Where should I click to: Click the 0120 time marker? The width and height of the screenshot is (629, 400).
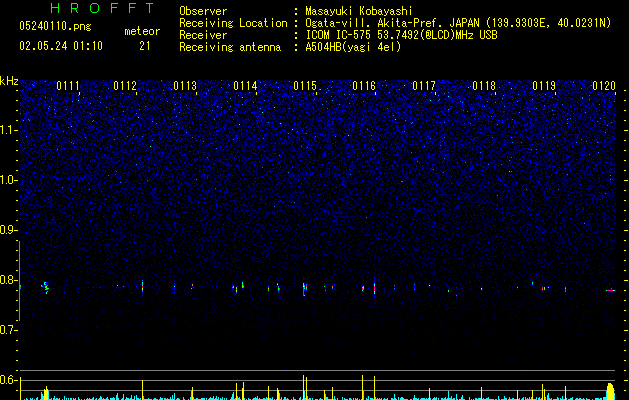coord(604,86)
